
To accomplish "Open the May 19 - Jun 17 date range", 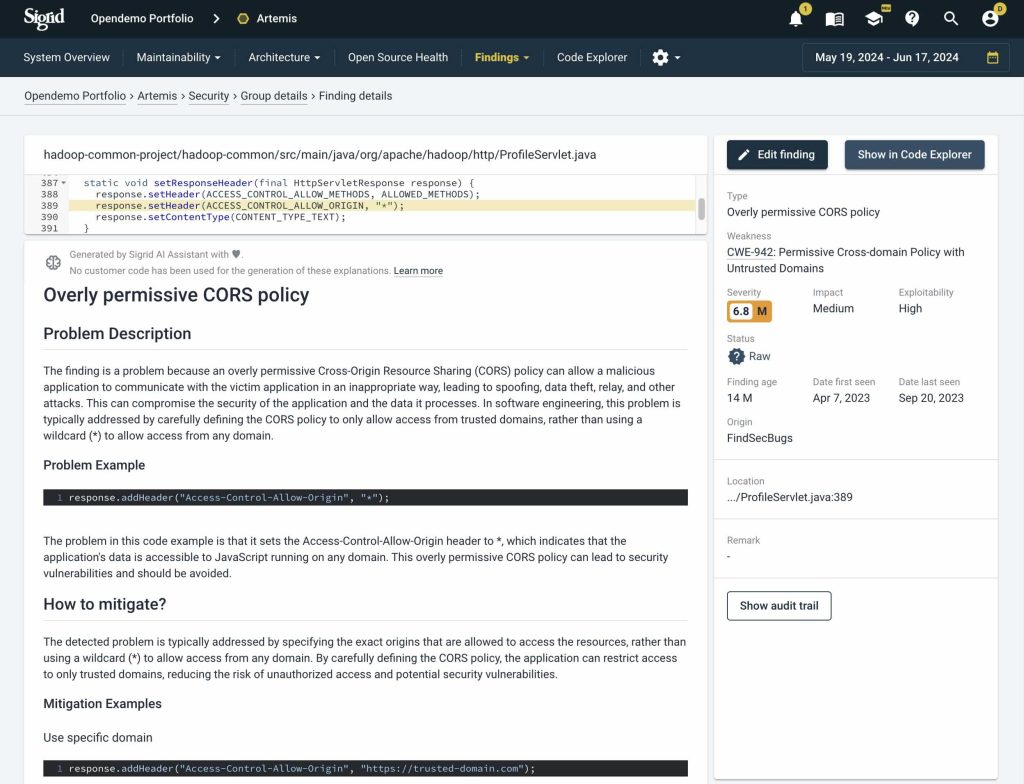I will pyautogui.click(x=906, y=57).
